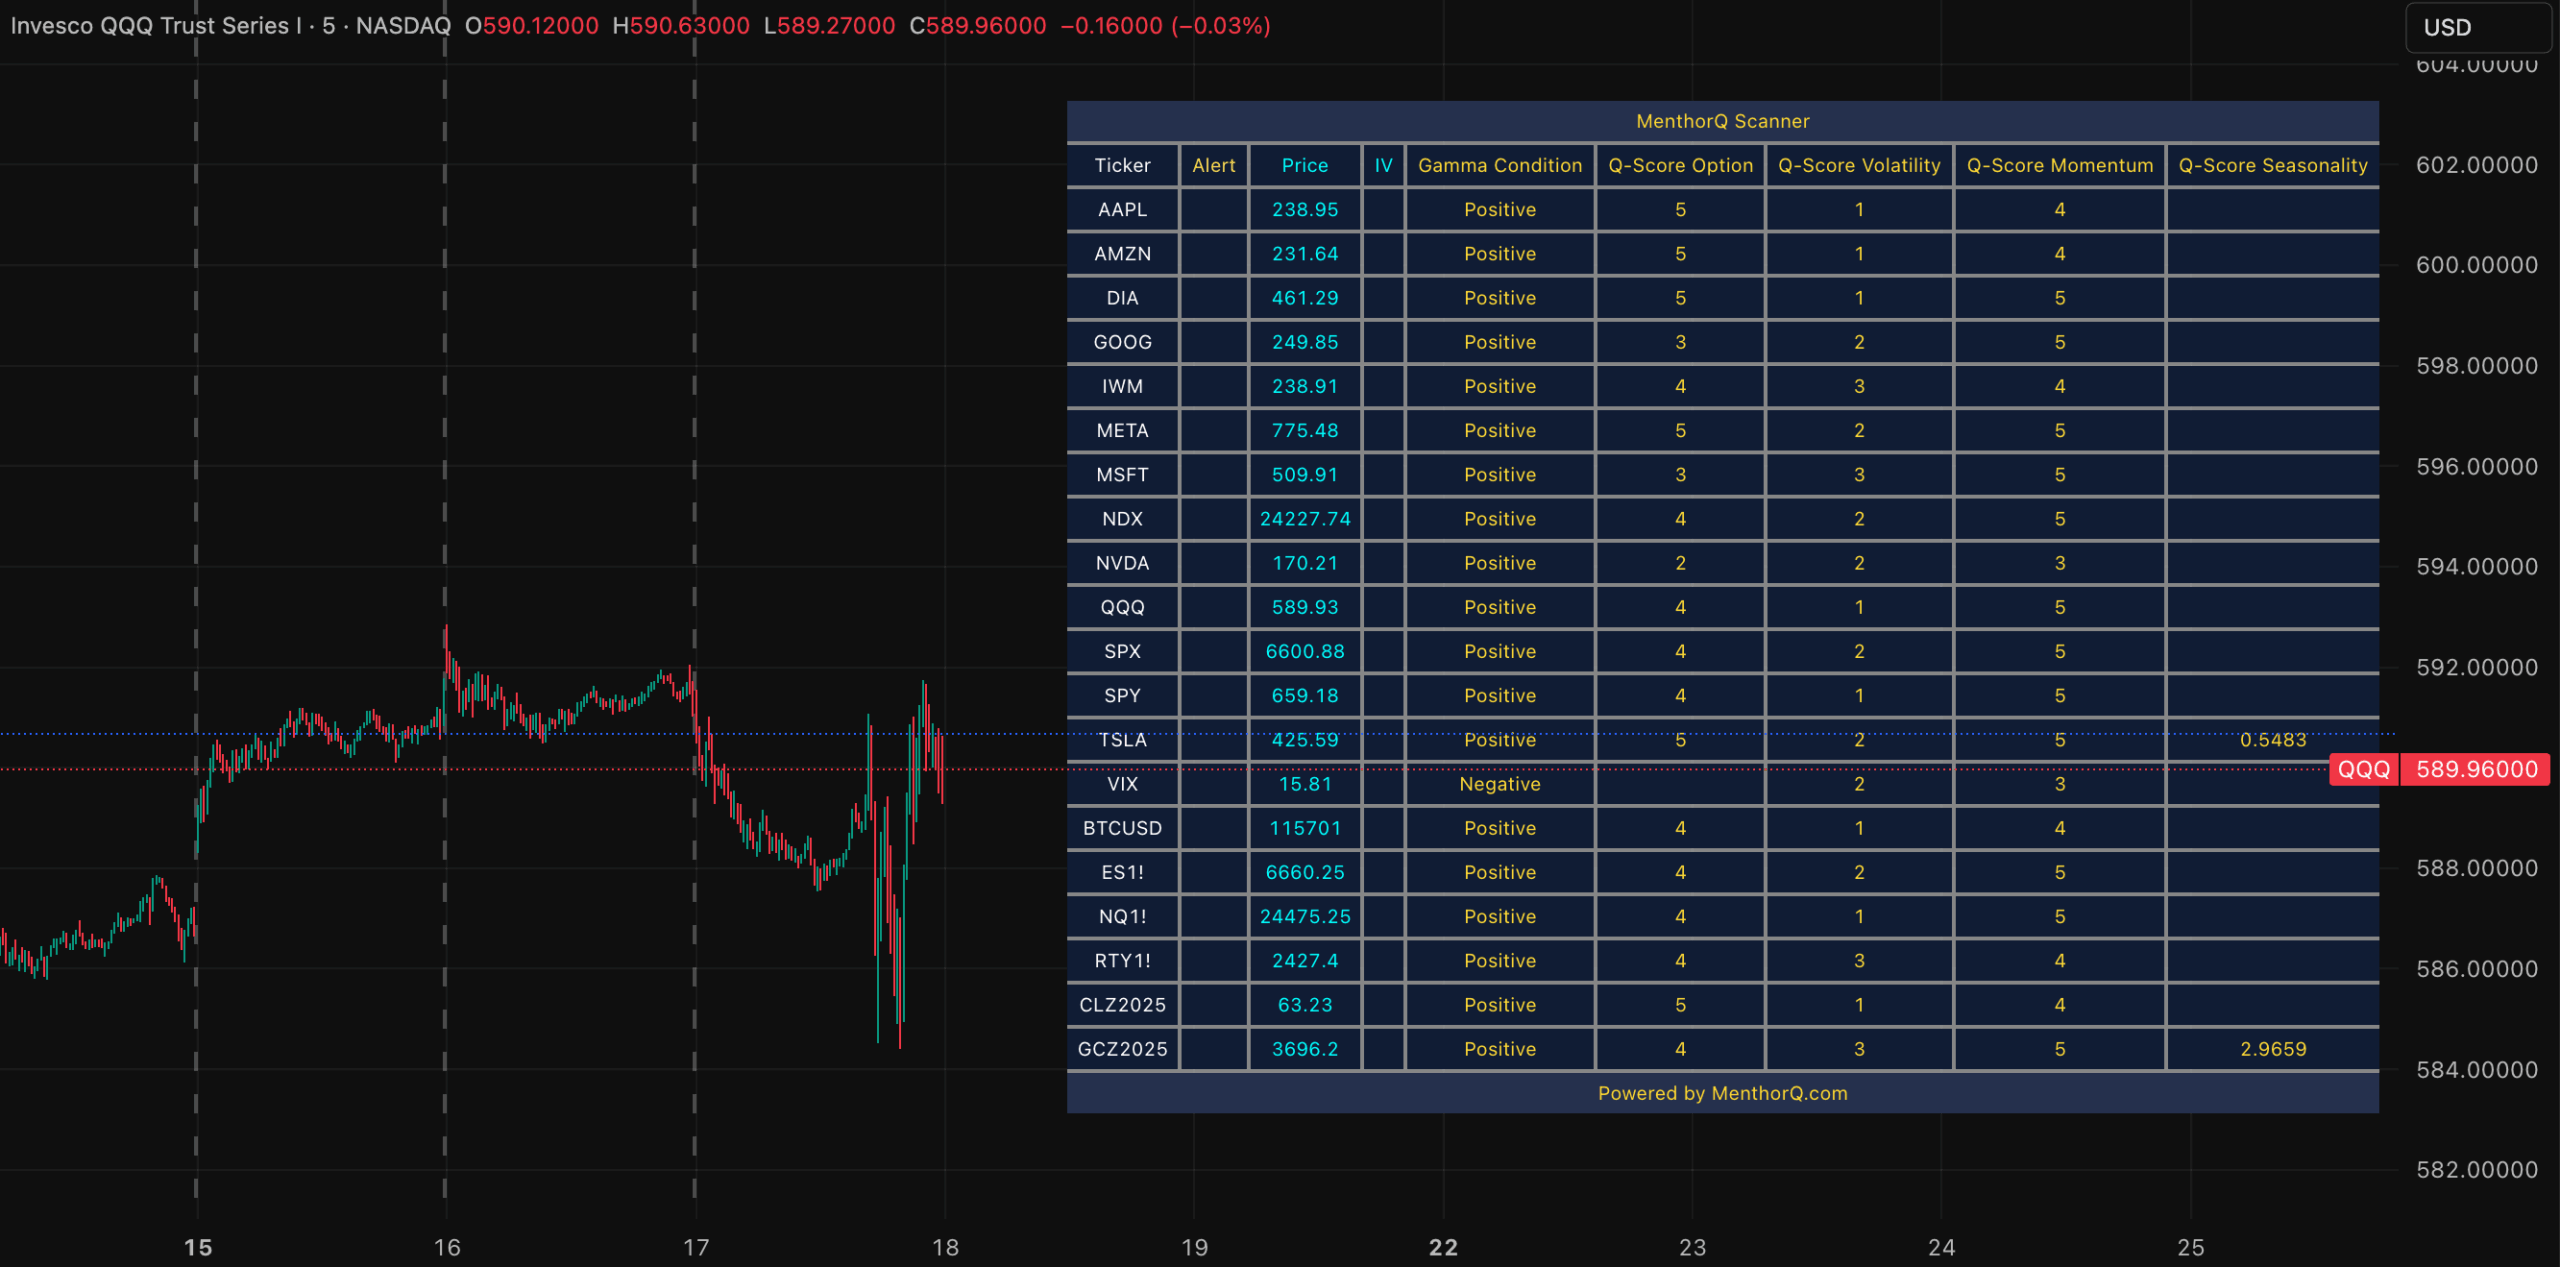Click GCZ2025's seasonality value 2.9659
Image resolution: width=2560 pixels, height=1267 pixels.
pos(2274,1049)
